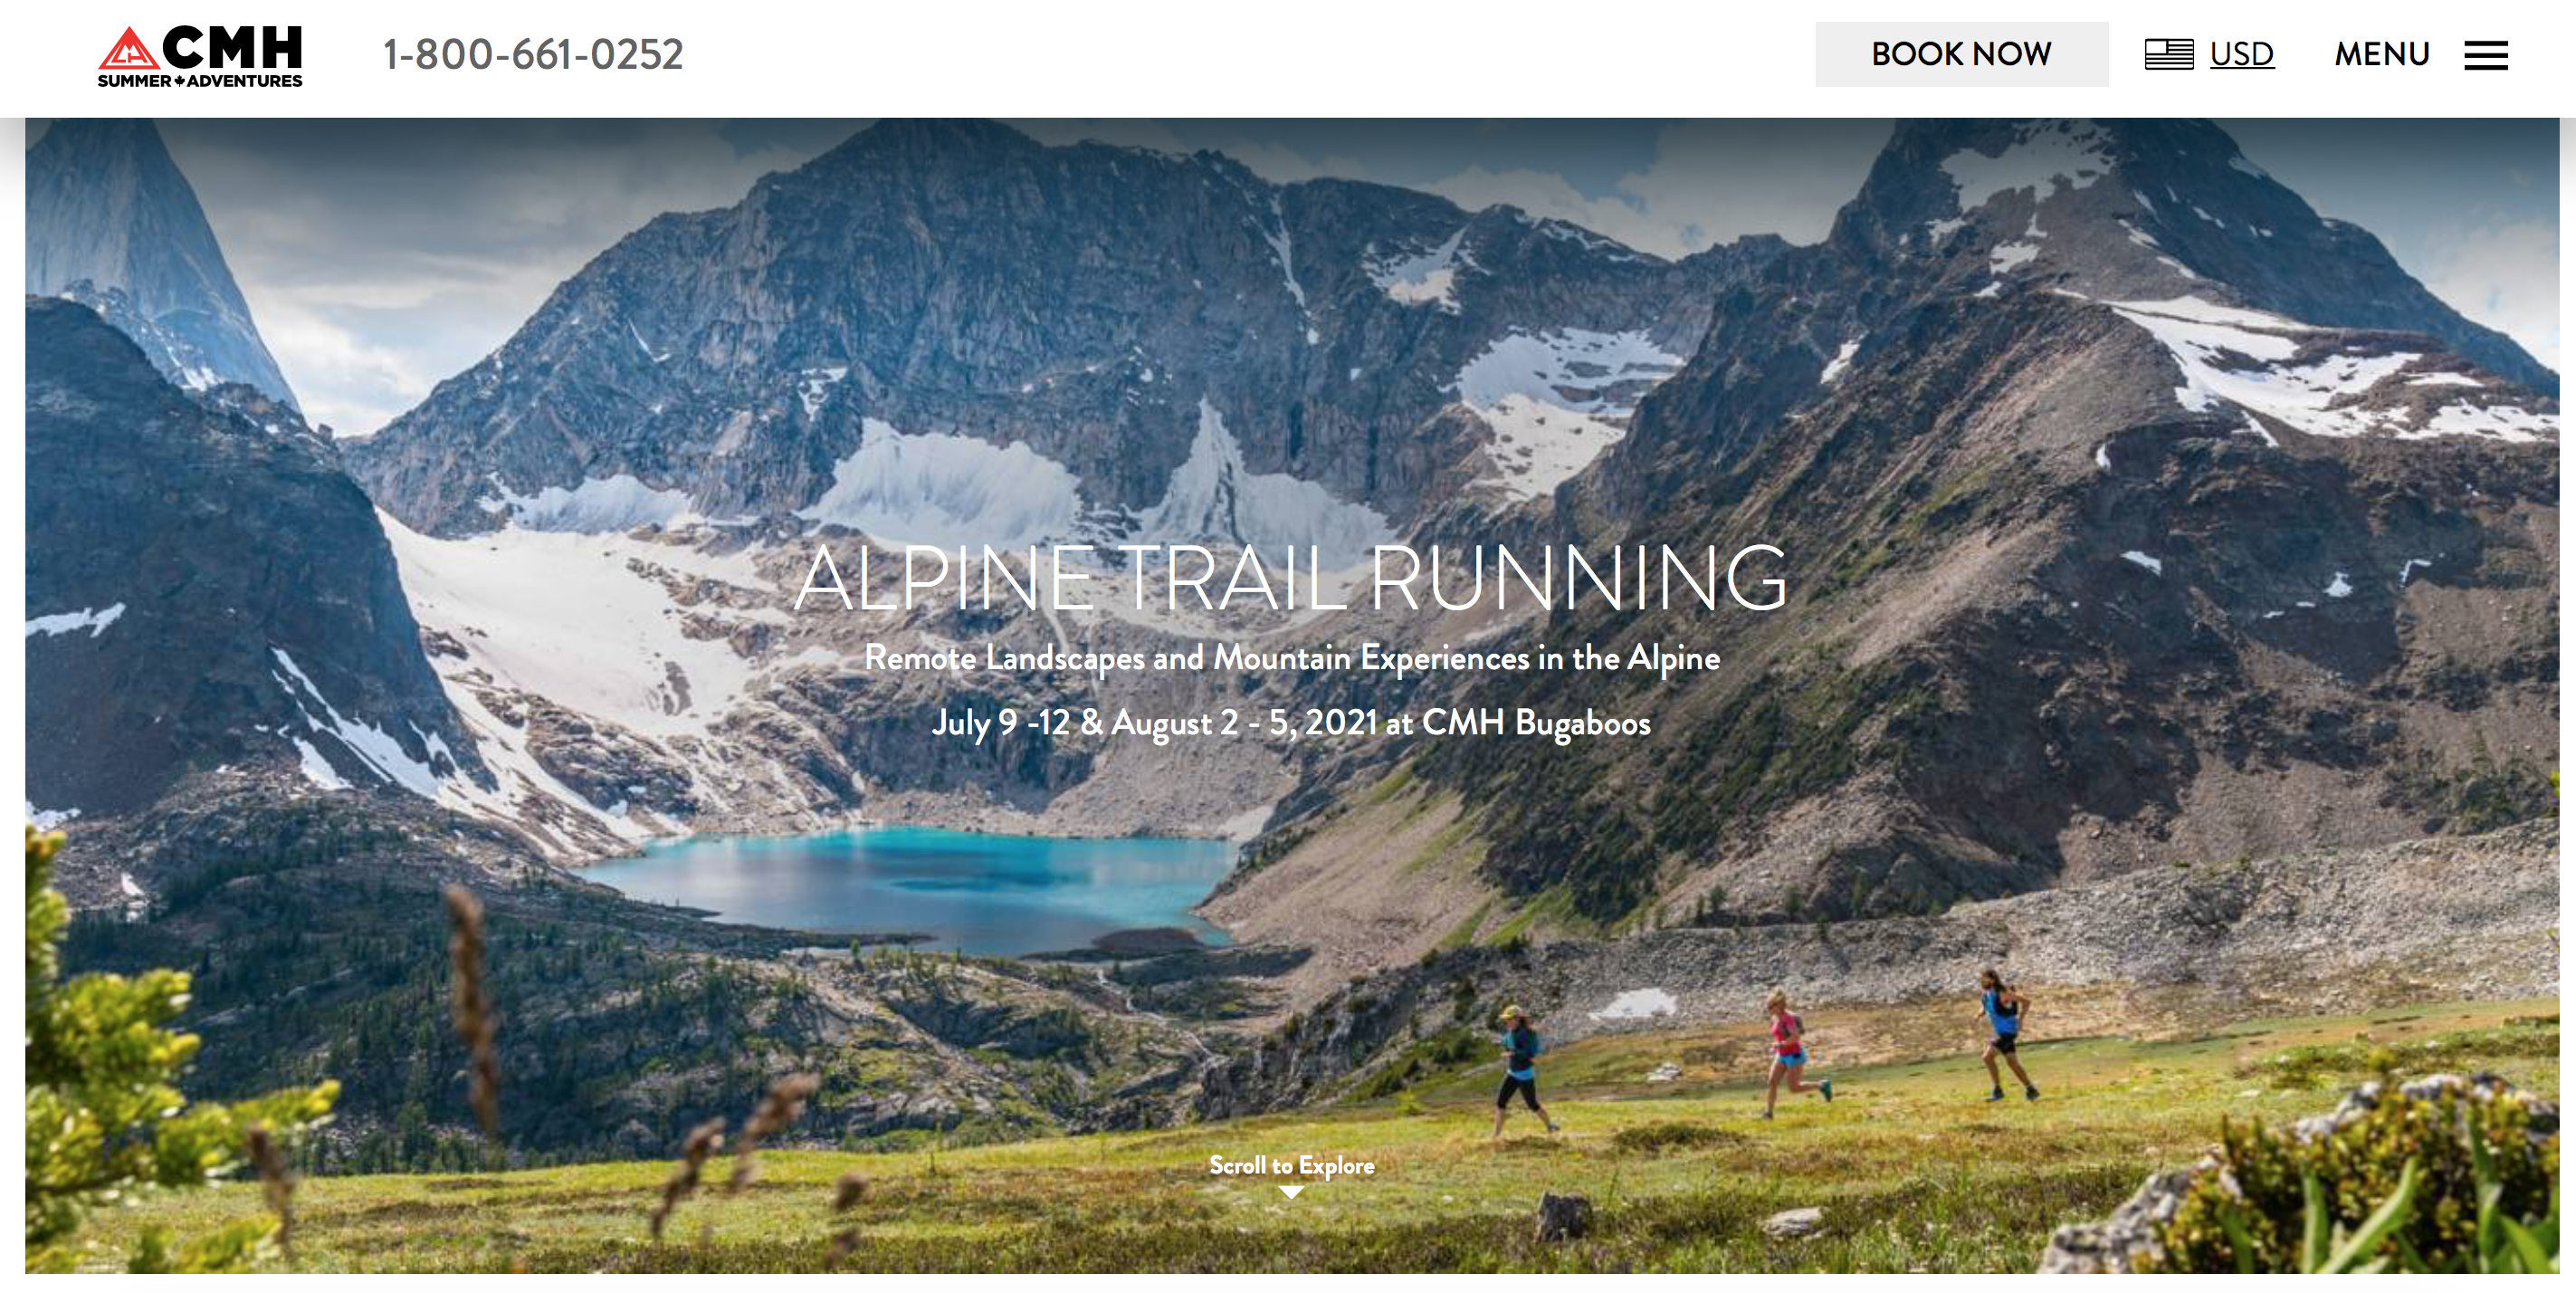Viewport: 2576px width, 1293px height.
Task: Click the ALPINE TRAIL RUNNING heading
Action: coord(1291,577)
